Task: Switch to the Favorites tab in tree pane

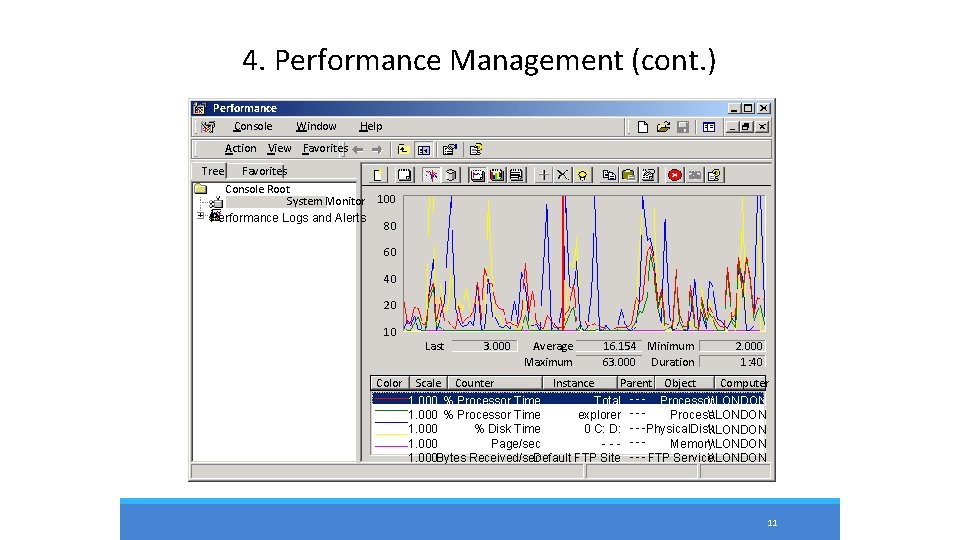Action: [x=264, y=171]
